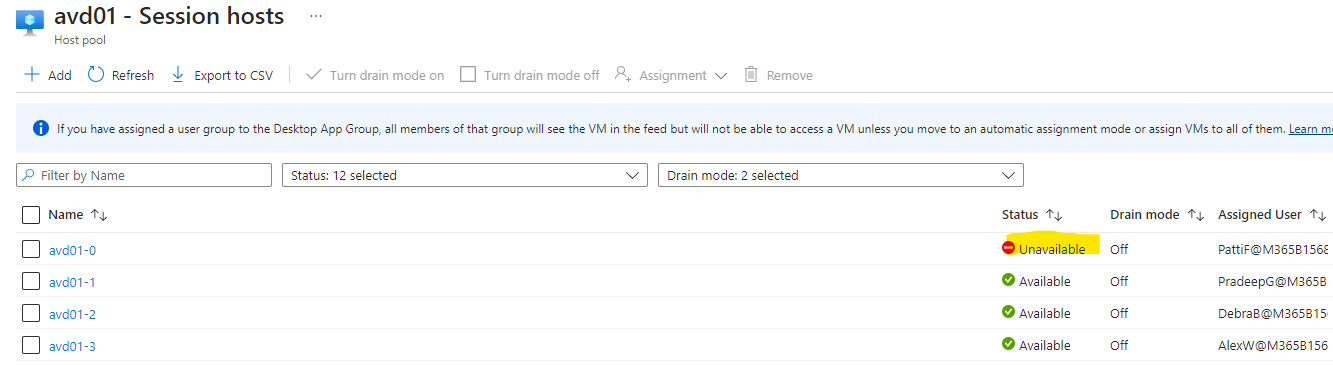The height and width of the screenshot is (365, 1333).
Task: Click the Remove trash can icon
Action: tap(751, 75)
